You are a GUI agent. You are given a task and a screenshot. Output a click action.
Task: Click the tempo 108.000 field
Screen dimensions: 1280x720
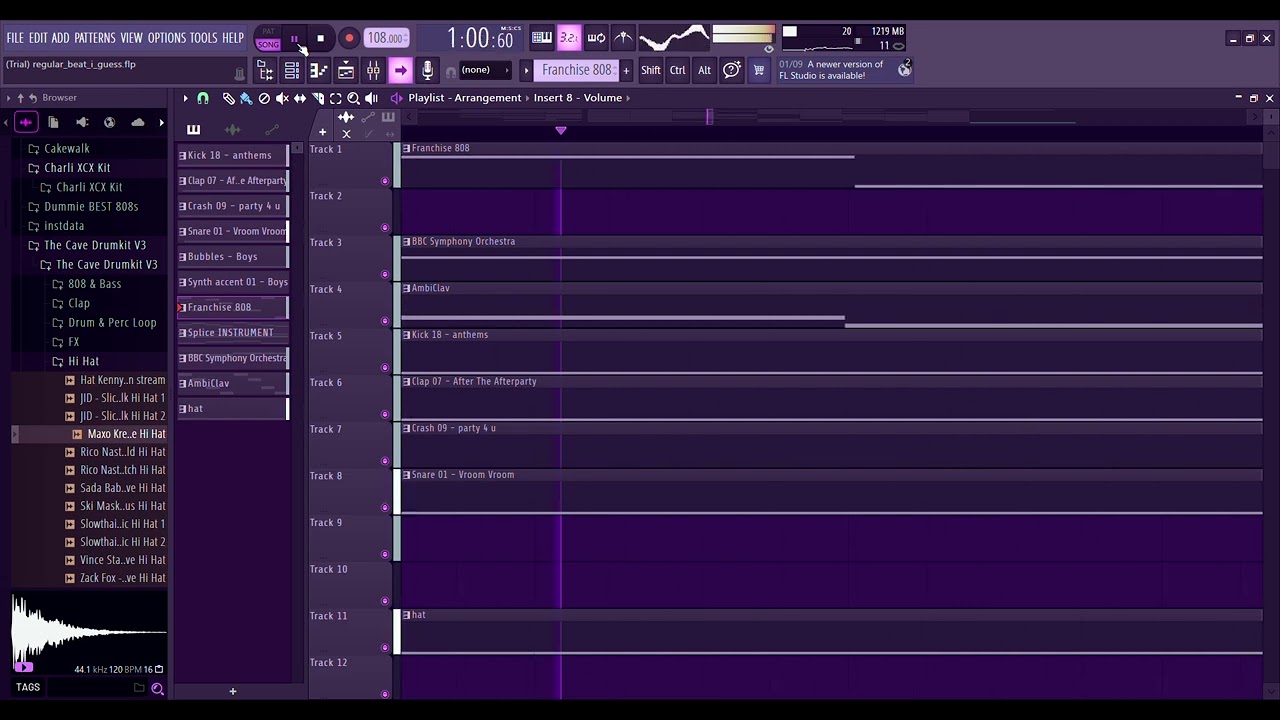click(386, 38)
